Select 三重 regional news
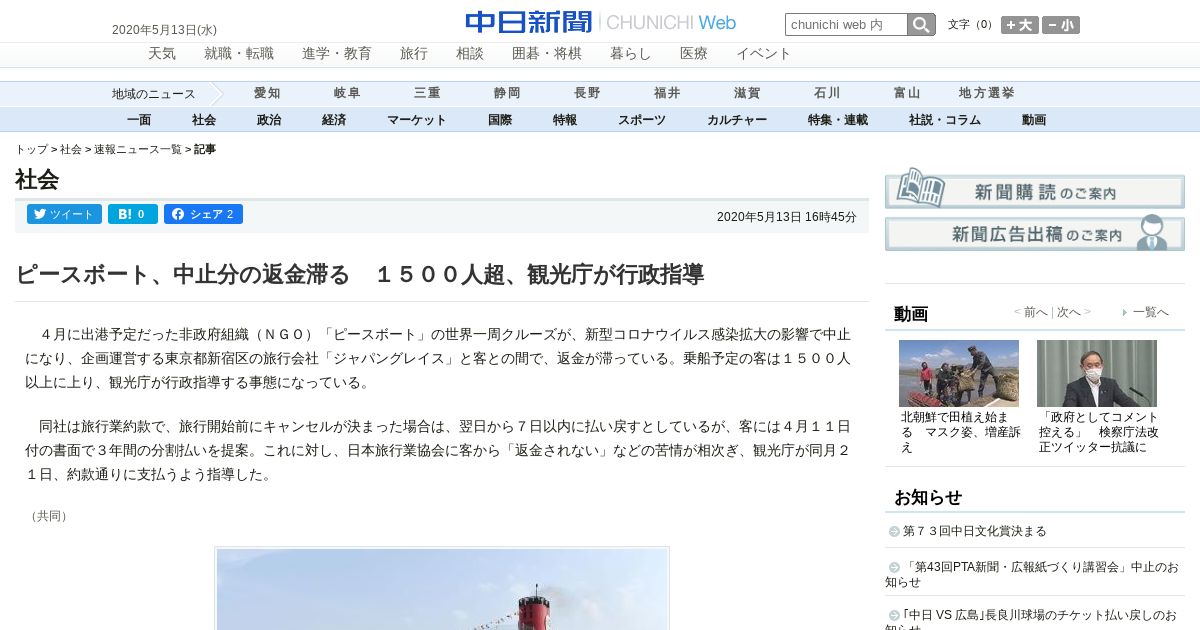 point(427,93)
